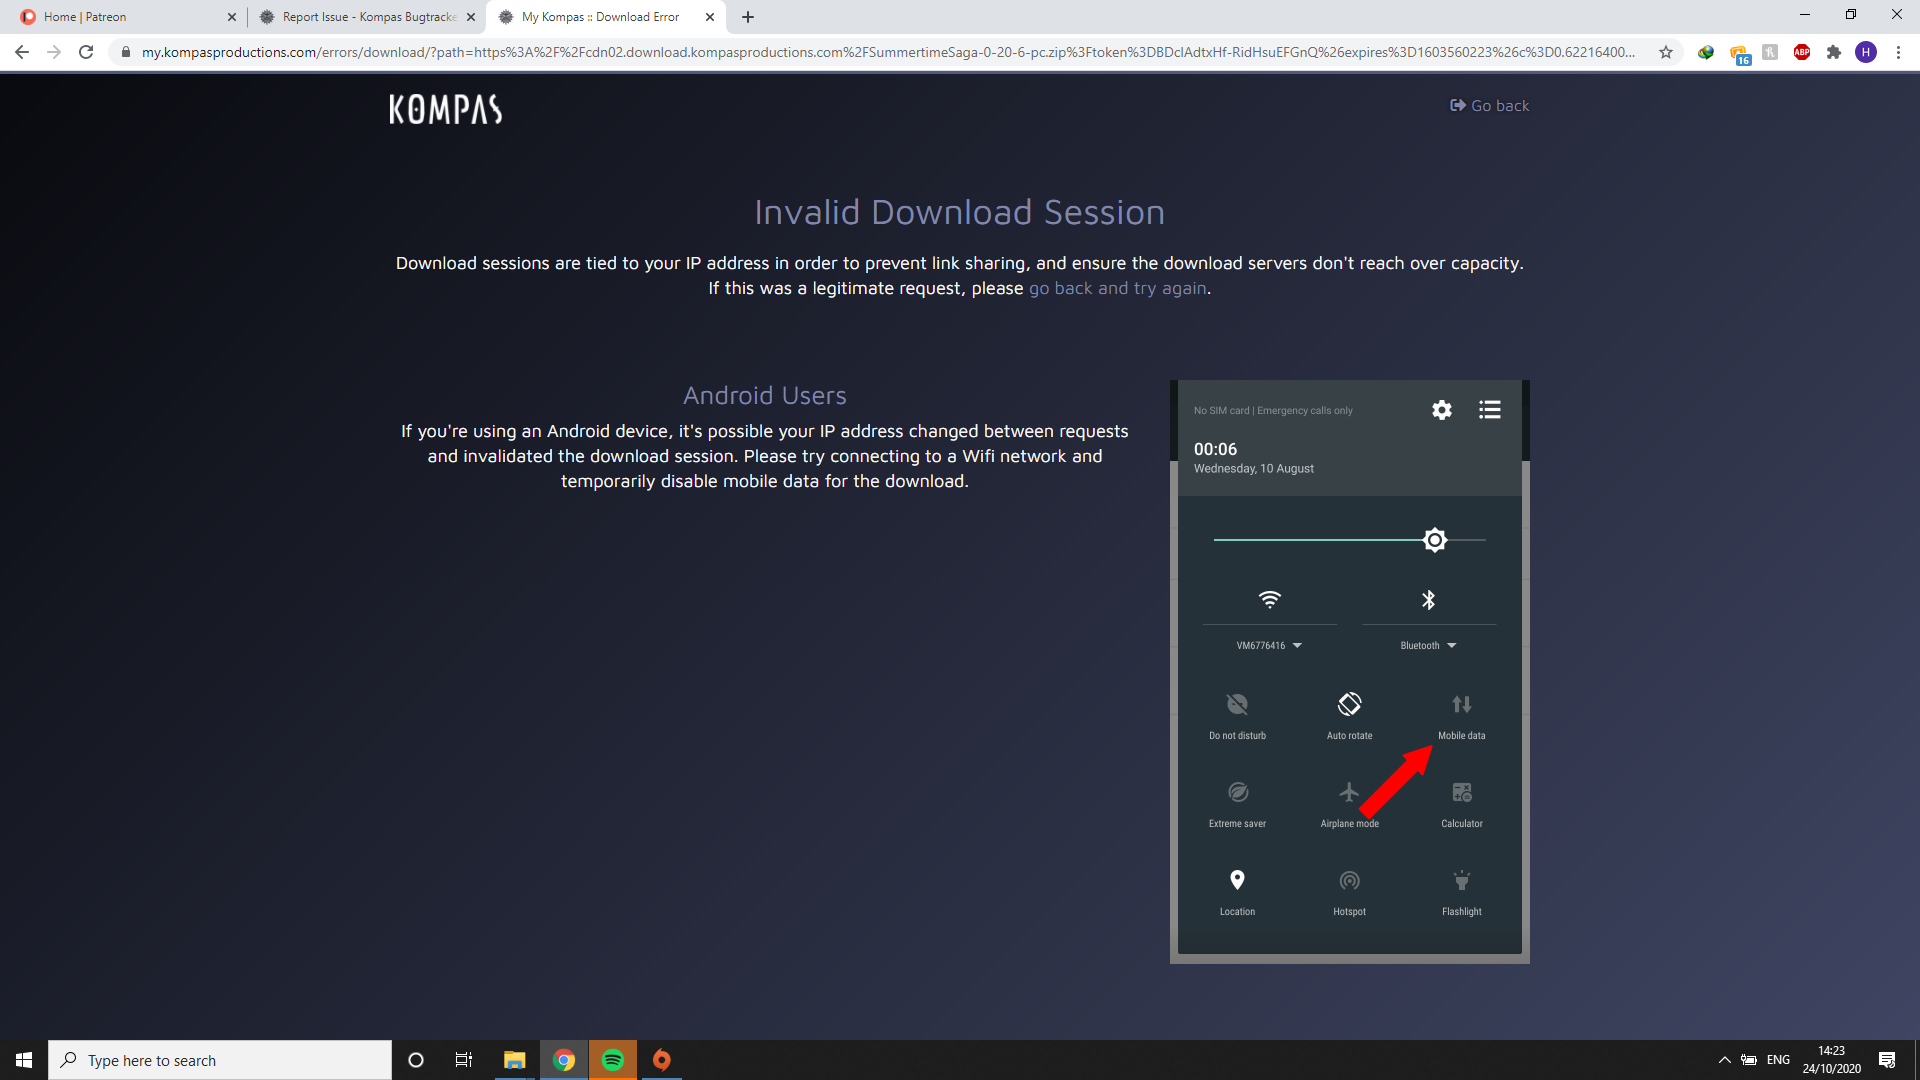Open File Explorer from taskbar
This screenshot has height=1080, width=1920.
point(515,1060)
